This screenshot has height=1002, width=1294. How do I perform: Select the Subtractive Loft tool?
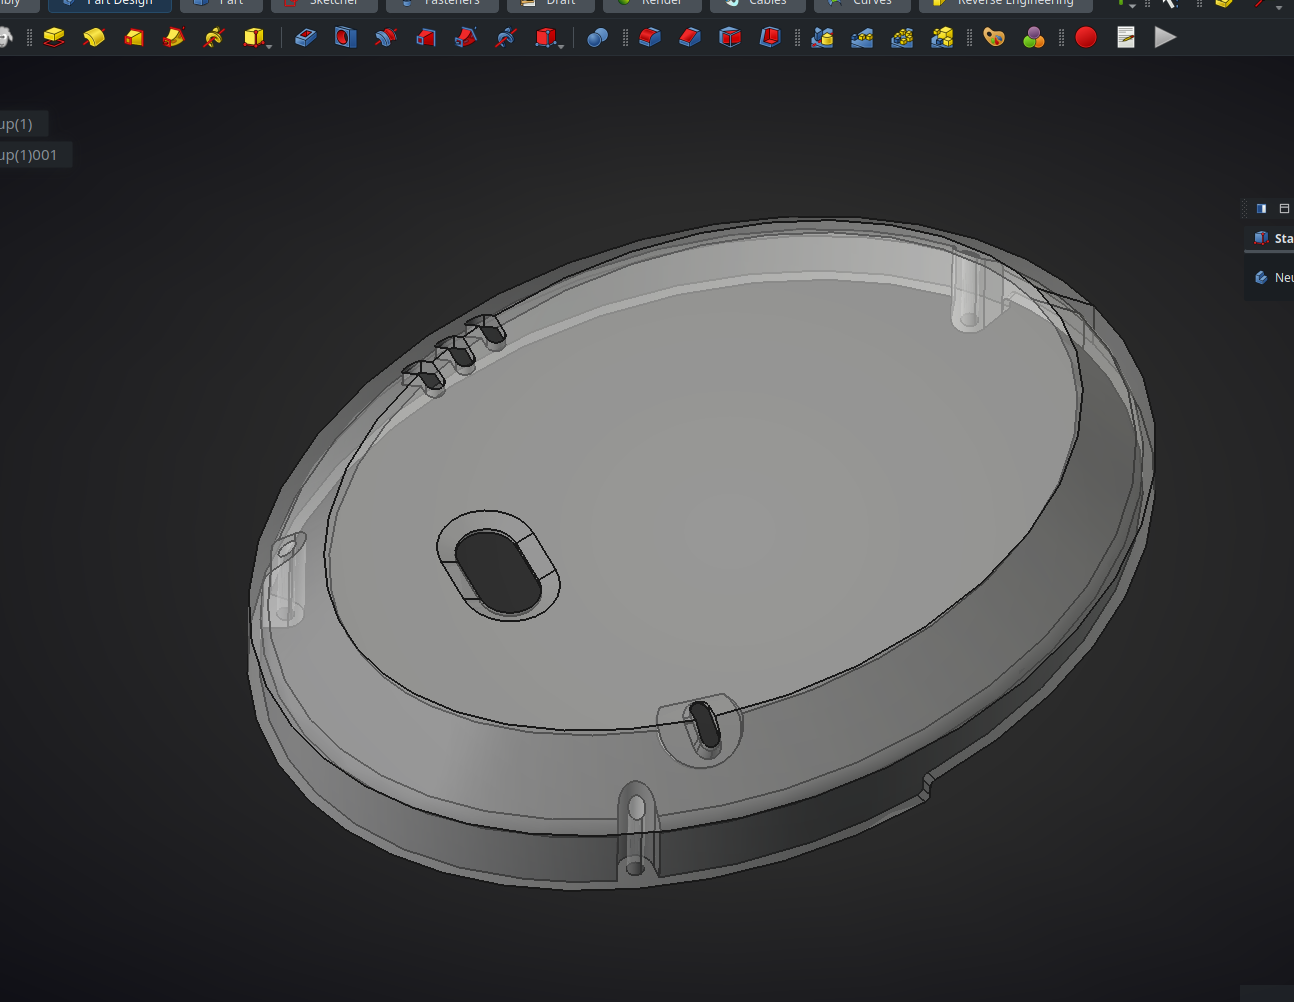coord(426,38)
